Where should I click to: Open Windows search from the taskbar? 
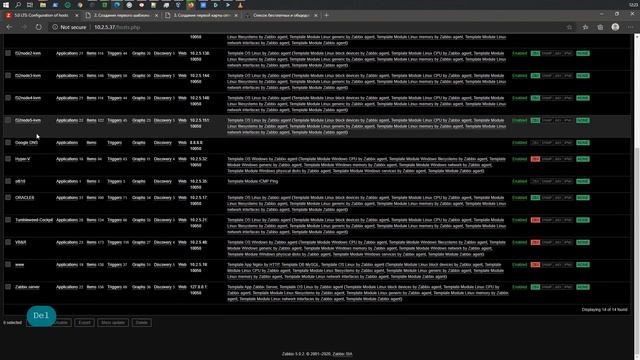18,5
